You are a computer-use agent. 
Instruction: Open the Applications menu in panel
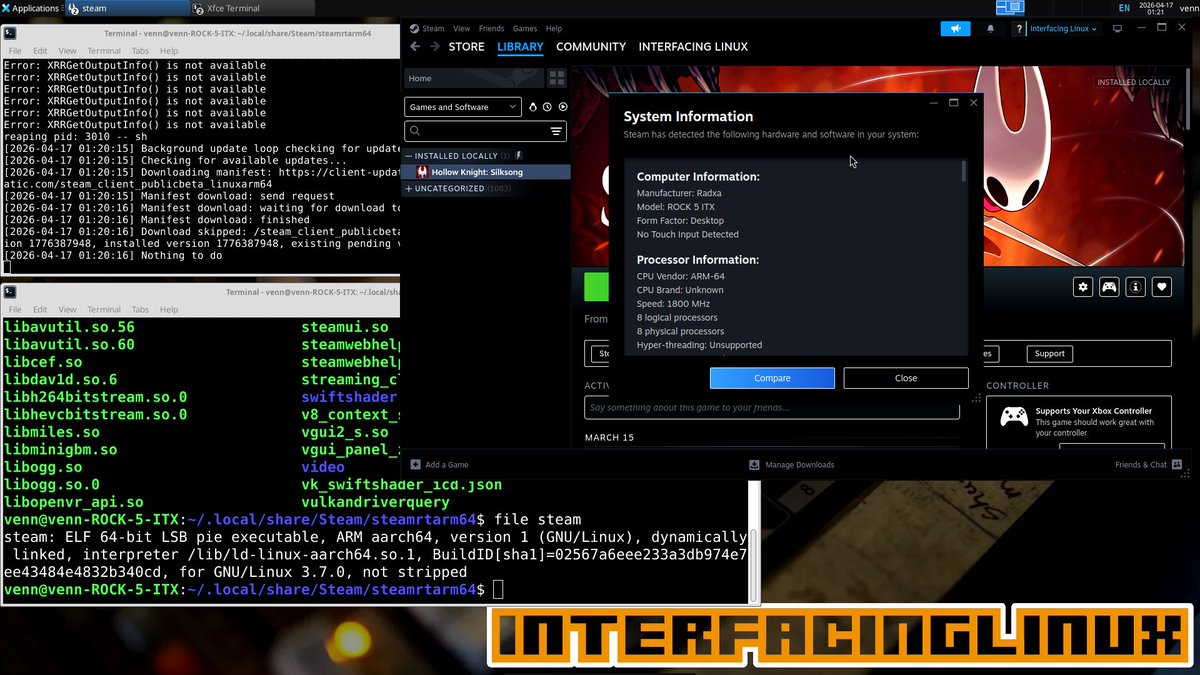pos(30,8)
